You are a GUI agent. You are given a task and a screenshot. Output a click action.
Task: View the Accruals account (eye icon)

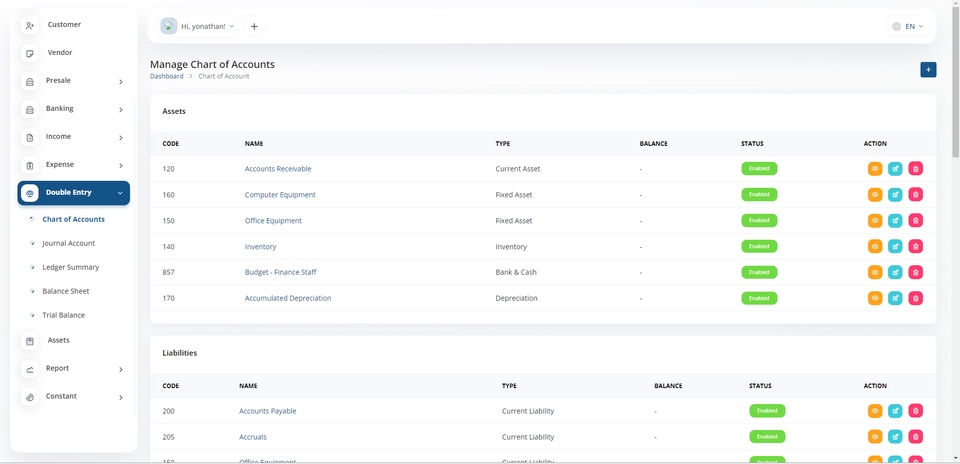click(875, 437)
